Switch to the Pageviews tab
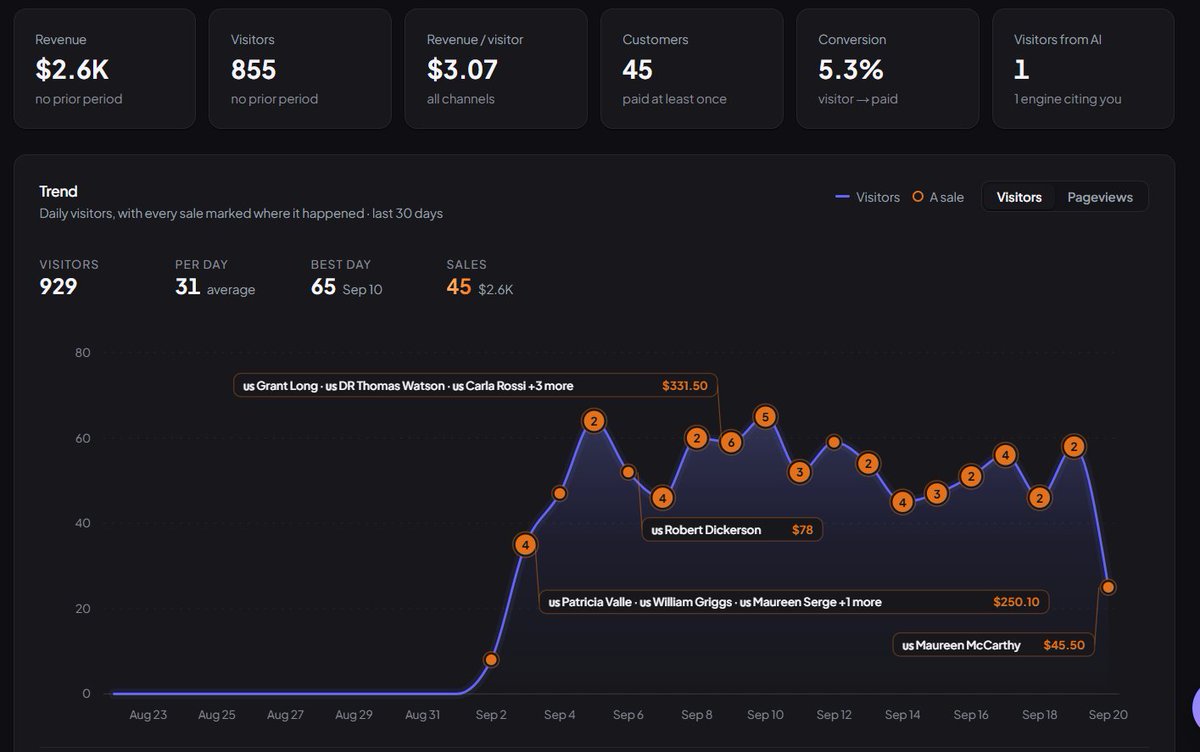The height and width of the screenshot is (752, 1200). tap(1100, 197)
